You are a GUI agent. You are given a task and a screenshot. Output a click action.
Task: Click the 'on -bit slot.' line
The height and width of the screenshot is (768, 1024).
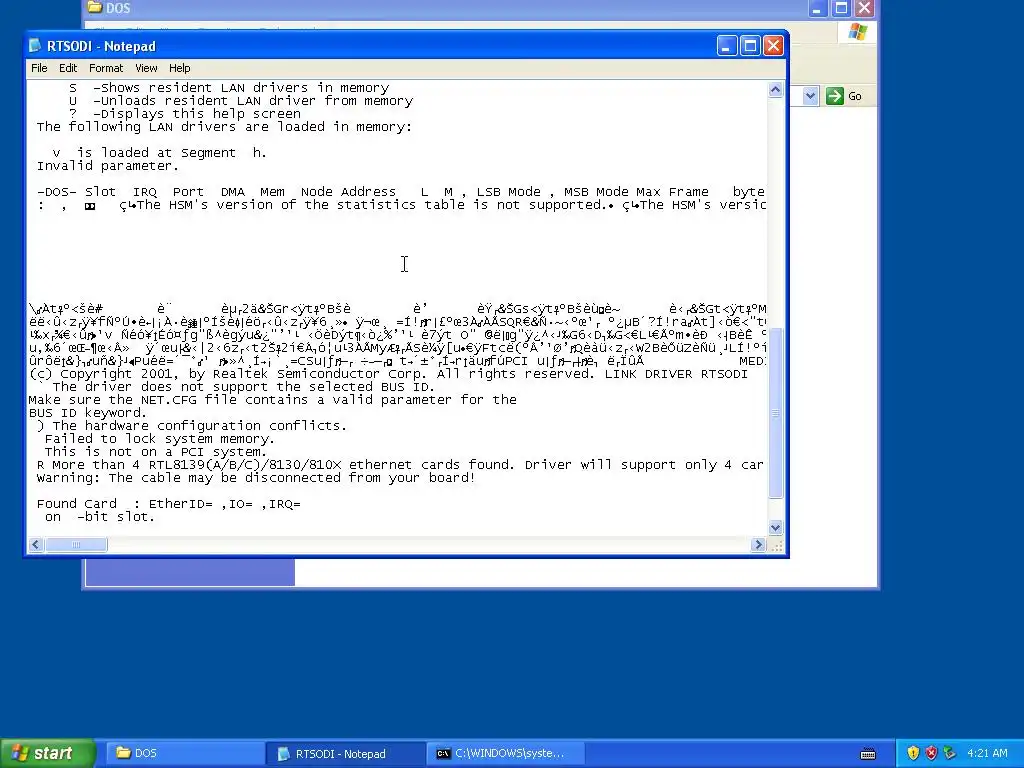[100, 517]
